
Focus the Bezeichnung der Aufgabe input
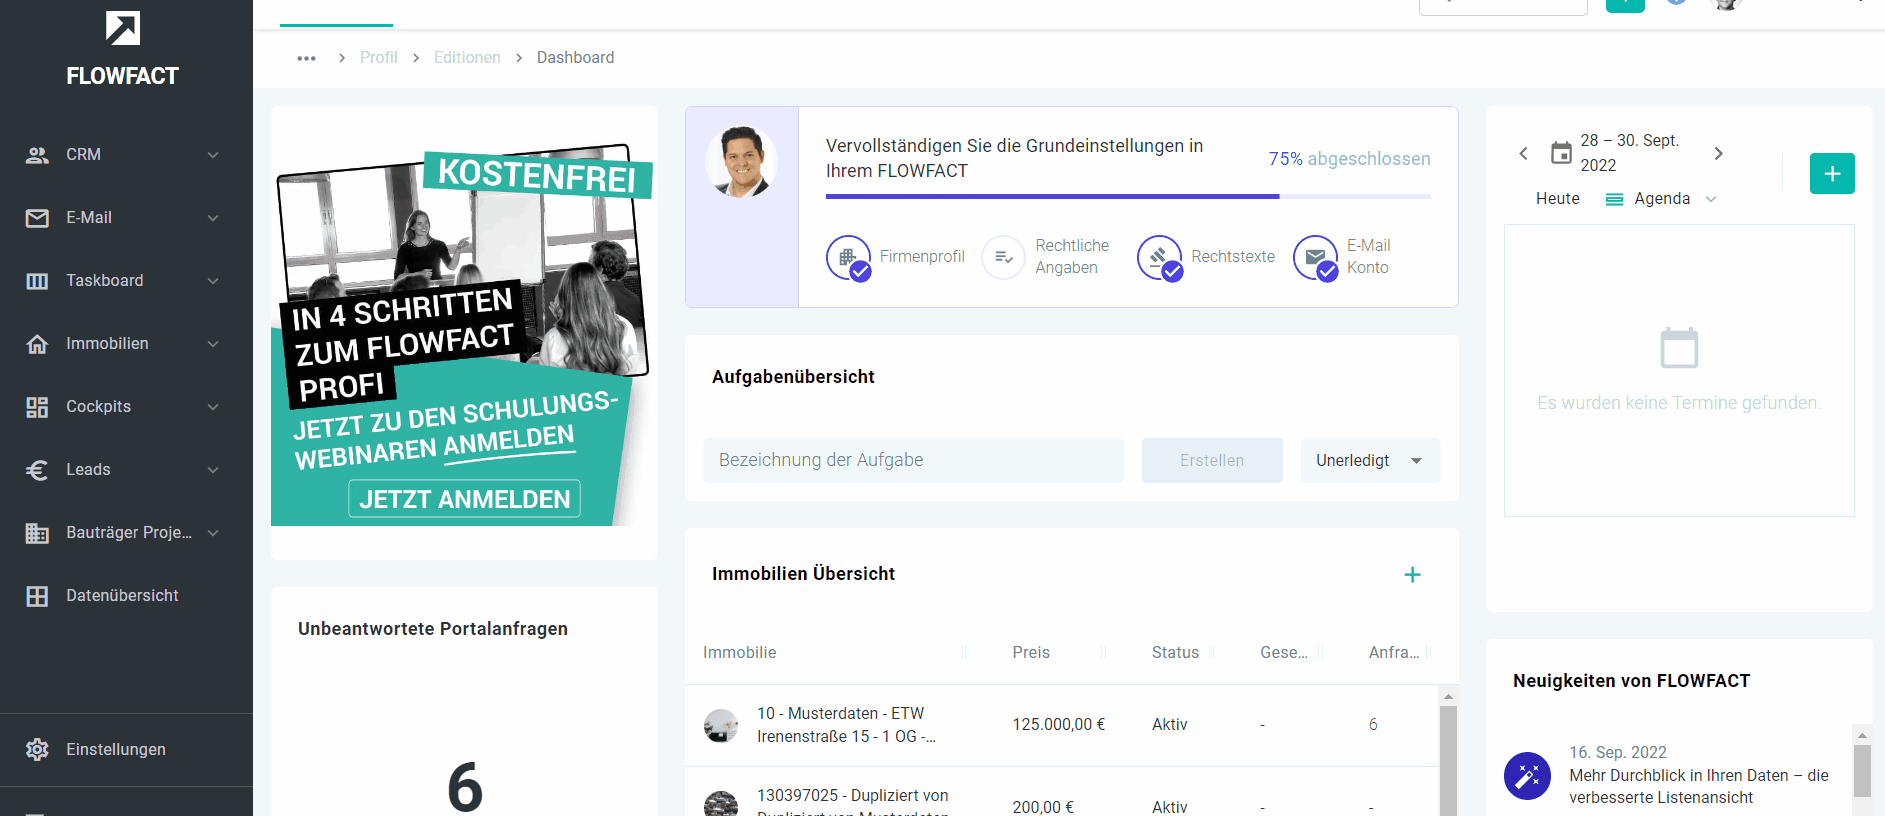coord(913,460)
